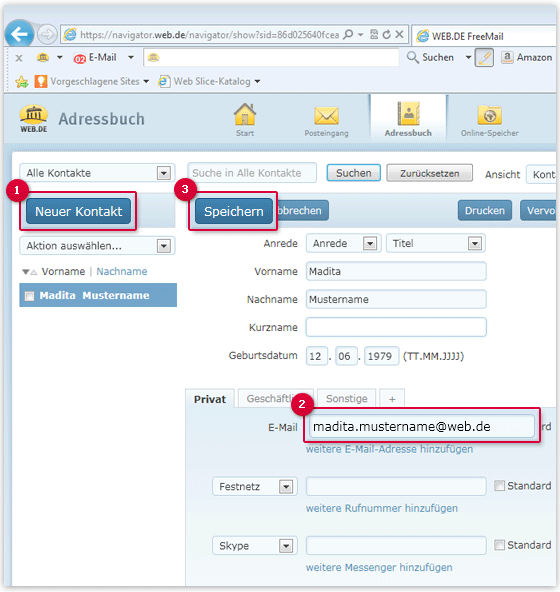
Task: Click the WEB.DE logo in header
Action: (34, 119)
